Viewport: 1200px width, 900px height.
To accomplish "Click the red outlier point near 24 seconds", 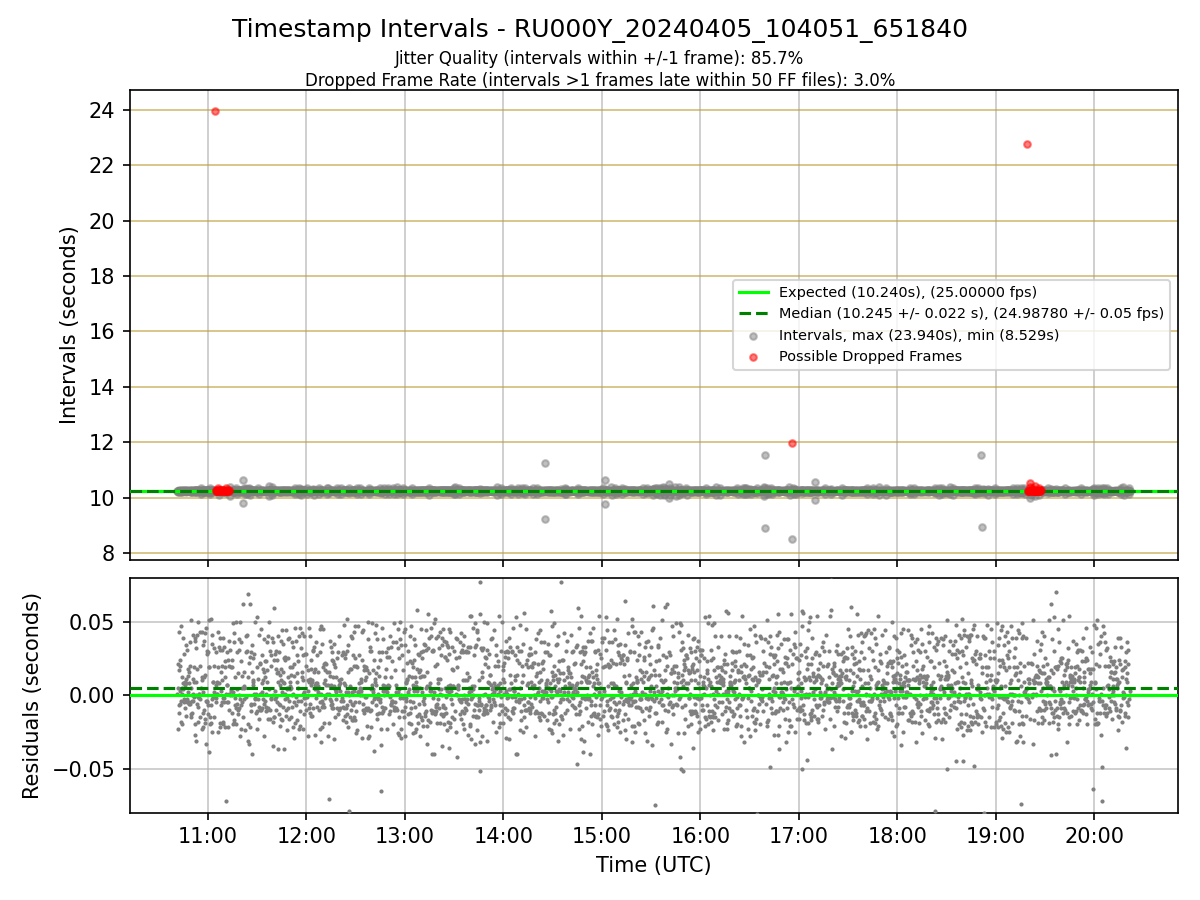I will [215, 111].
